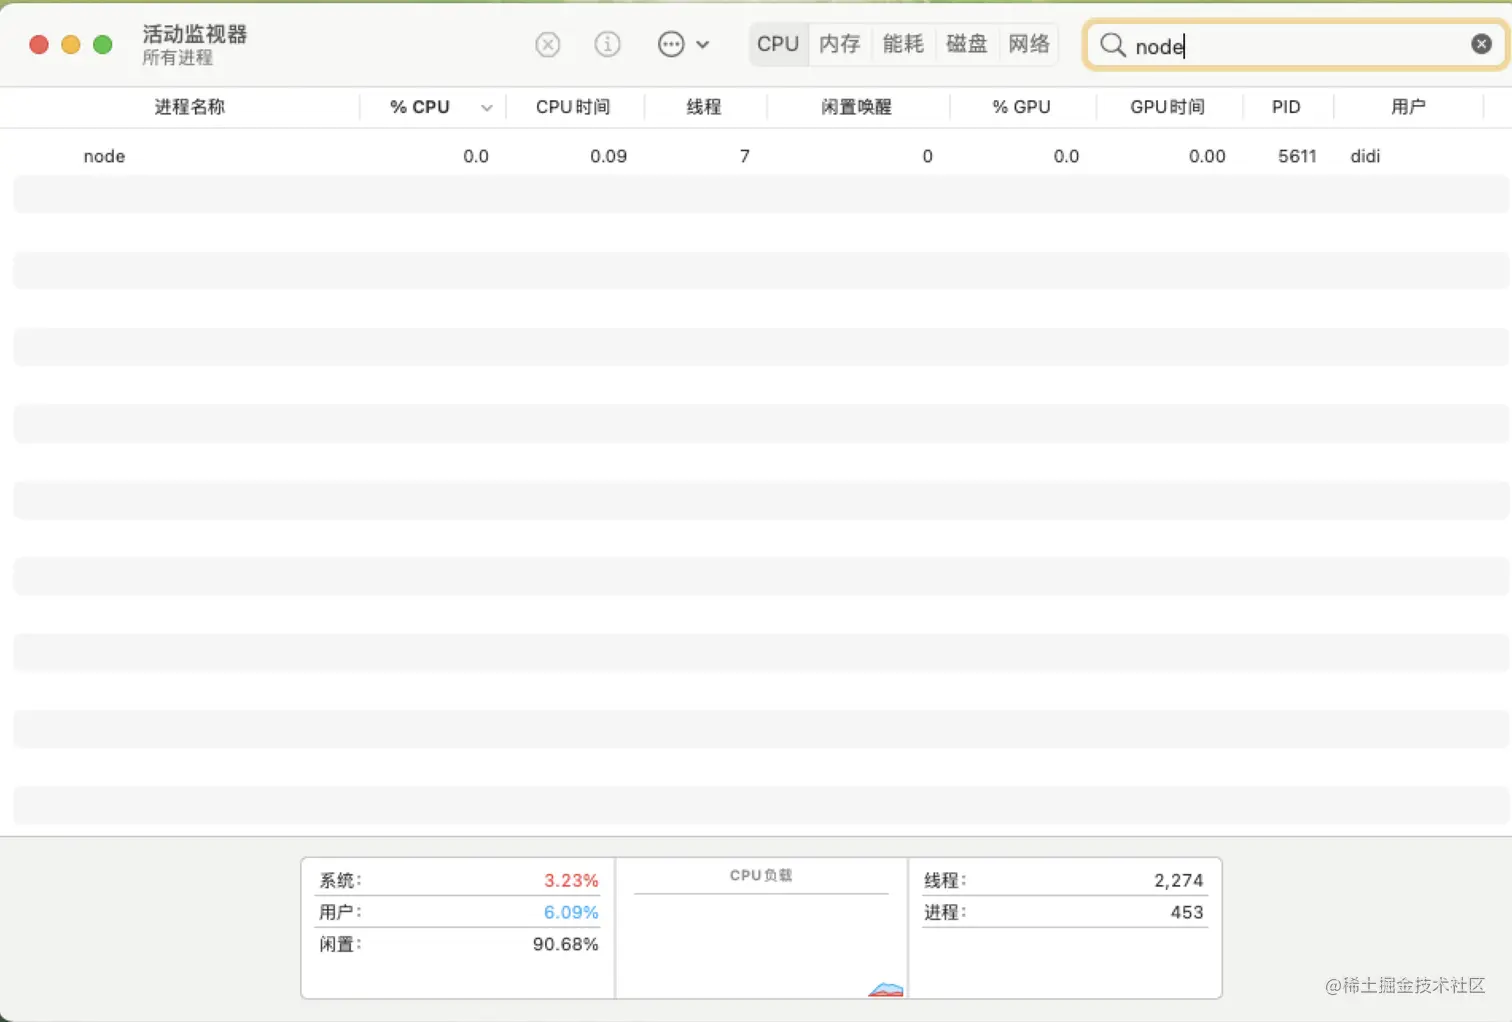Sort by the 闲置唤醒 column header
Image resolution: width=1512 pixels, height=1022 pixels.
(x=856, y=107)
